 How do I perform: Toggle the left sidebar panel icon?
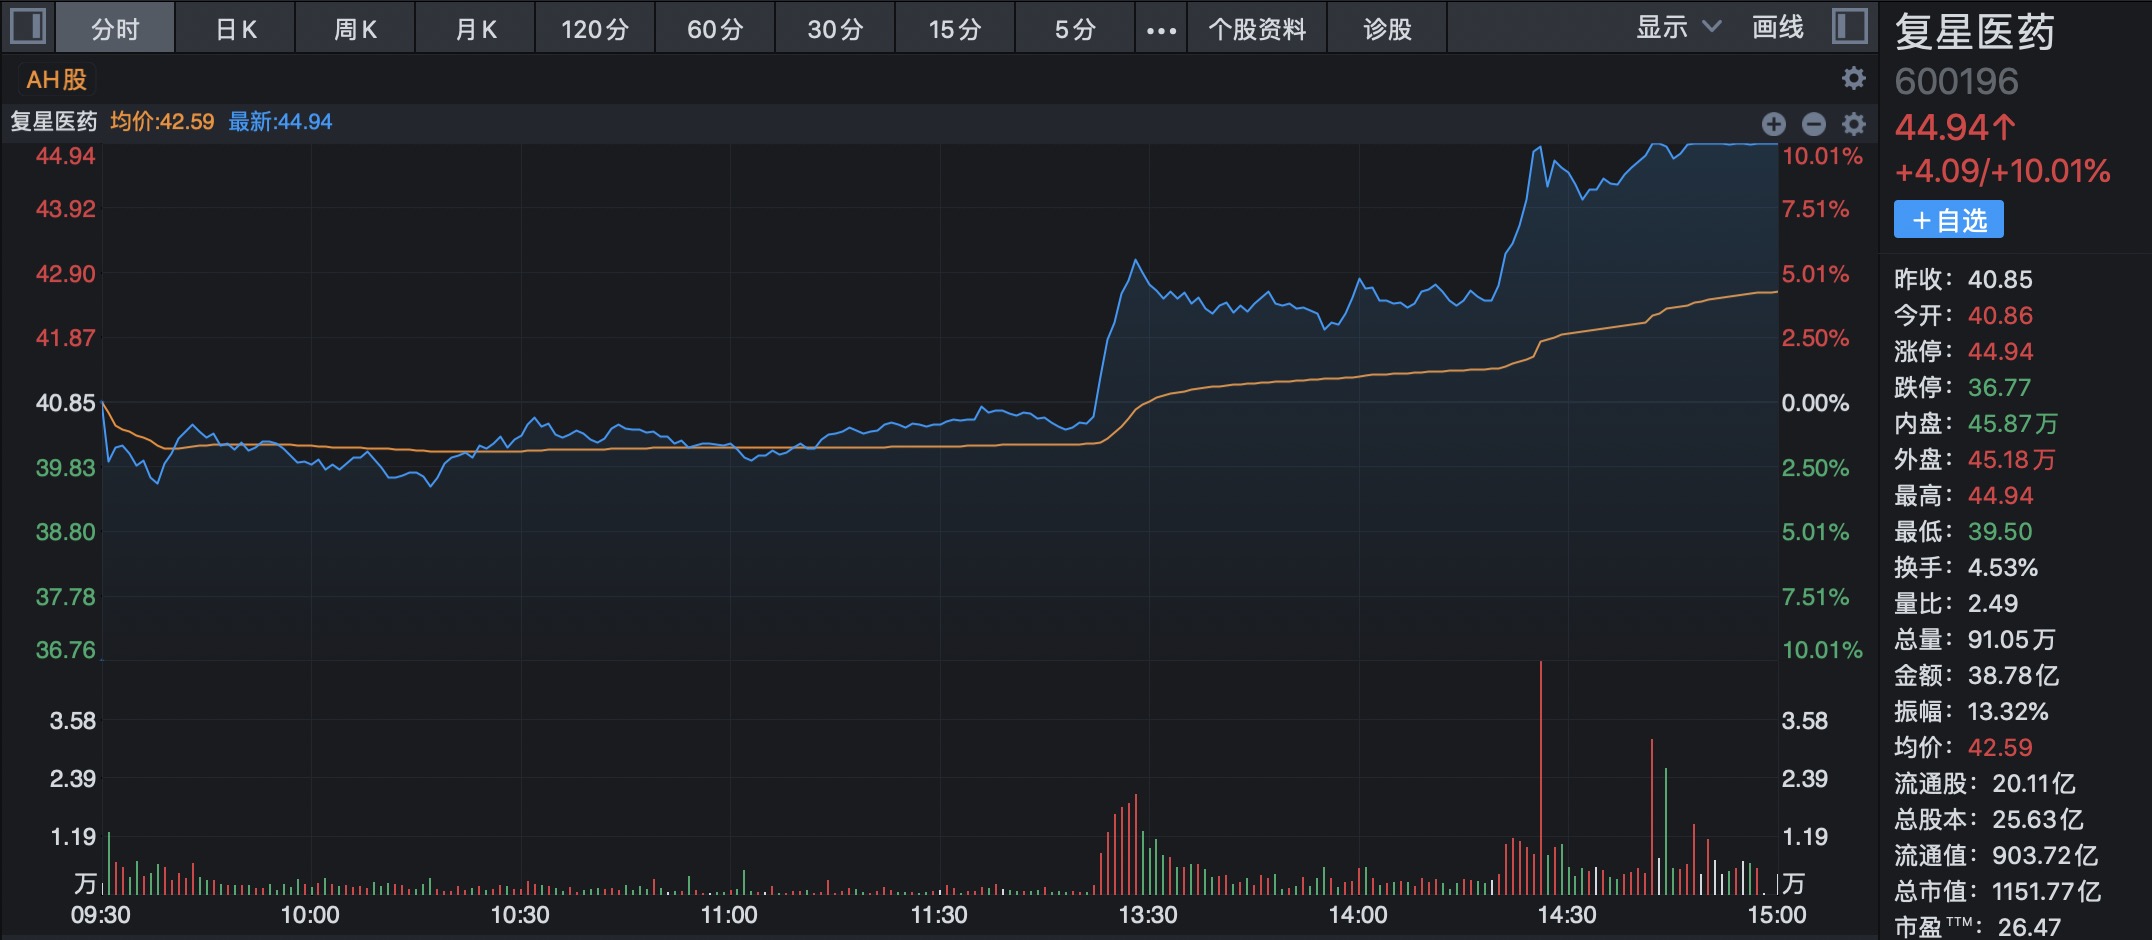click(27, 27)
